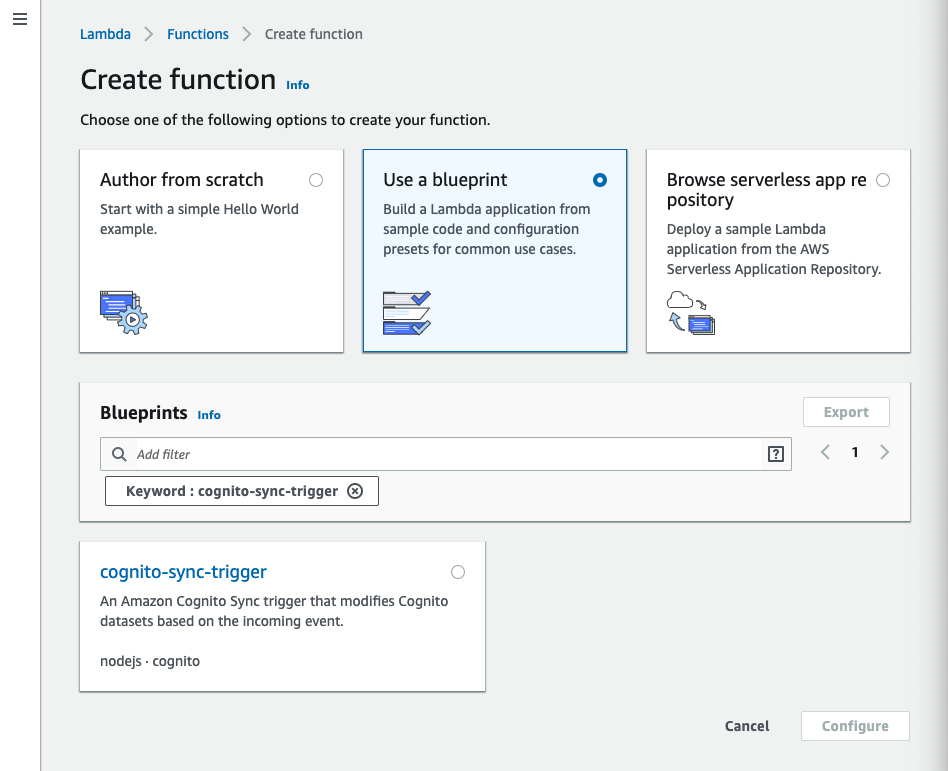This screenshot has height=771, width=948.
Task: Go to next blueprints page
Action: (x=885, y=452)
